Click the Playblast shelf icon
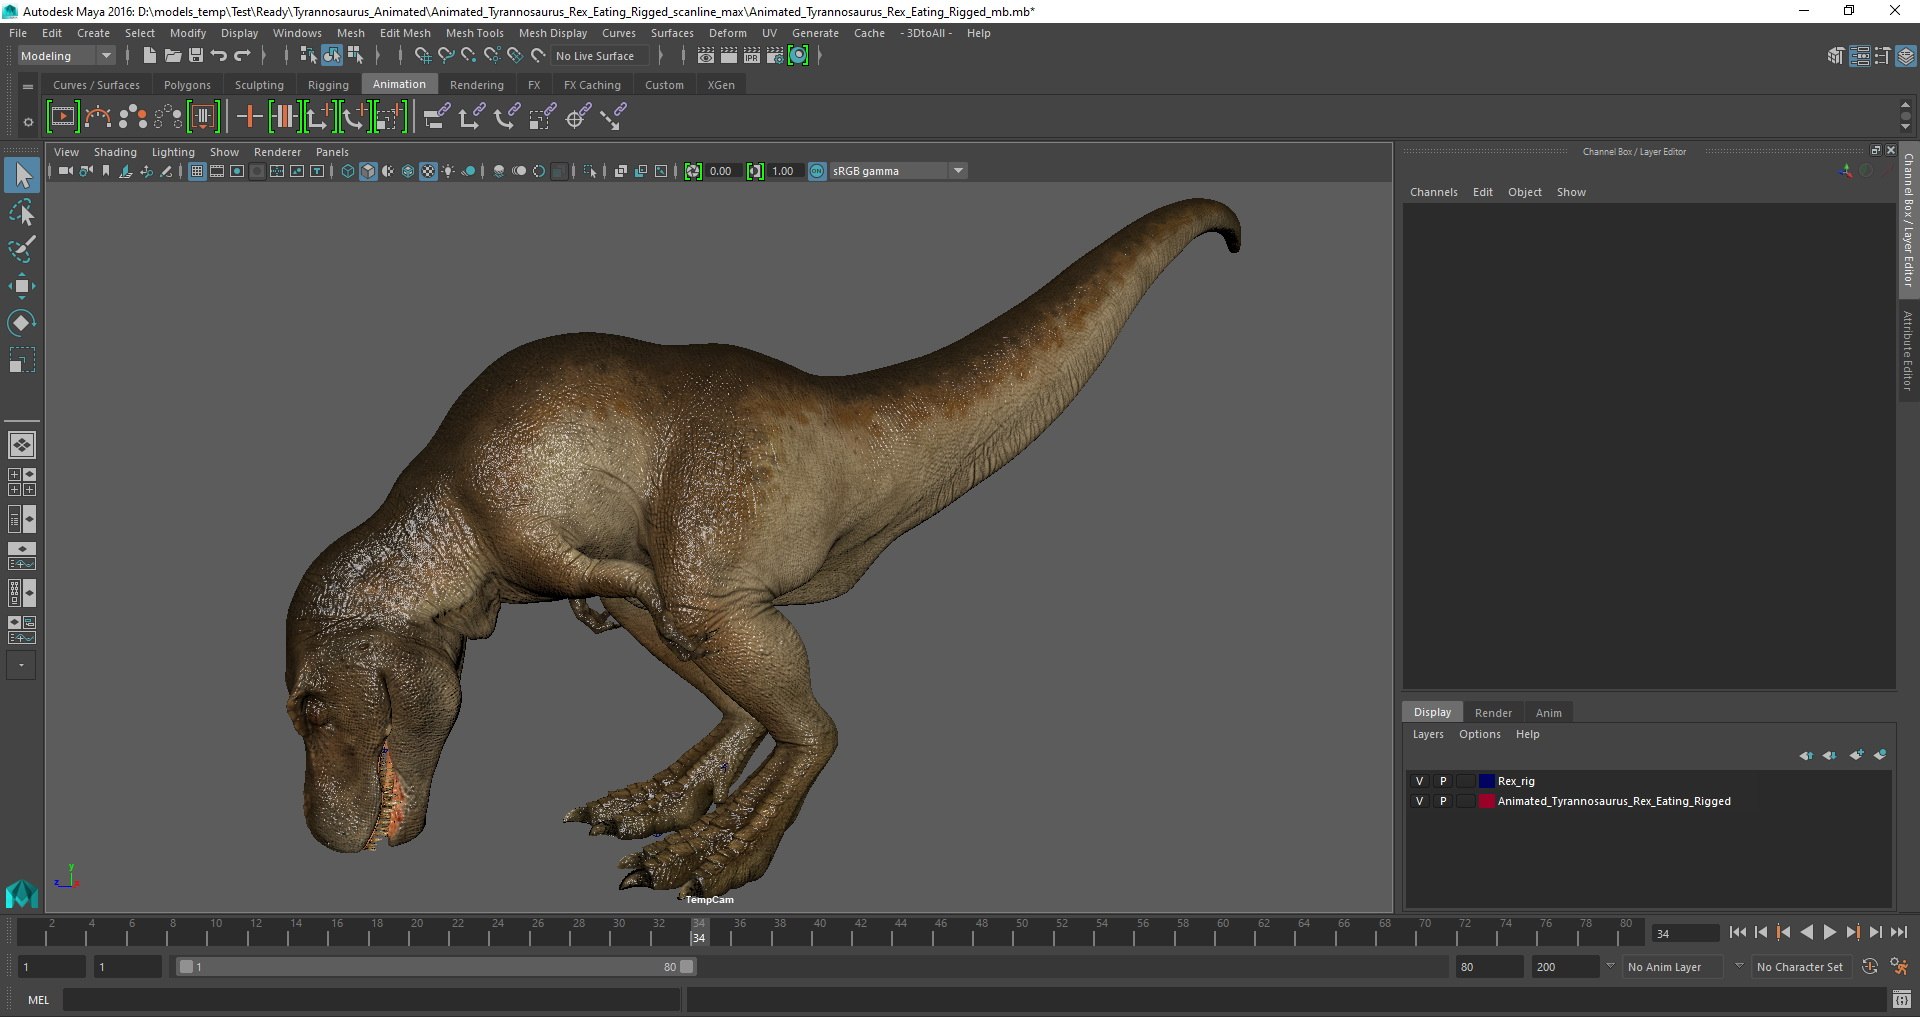The width and height of the screenshot is (1920, 1017). point(62,117)
